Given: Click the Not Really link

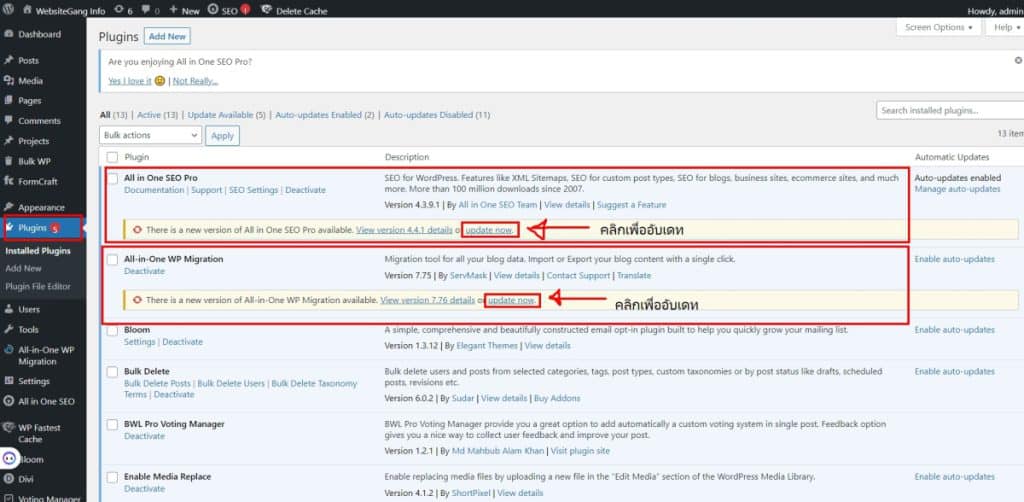Looking at the screenshot, I should [x=195, y=81].
